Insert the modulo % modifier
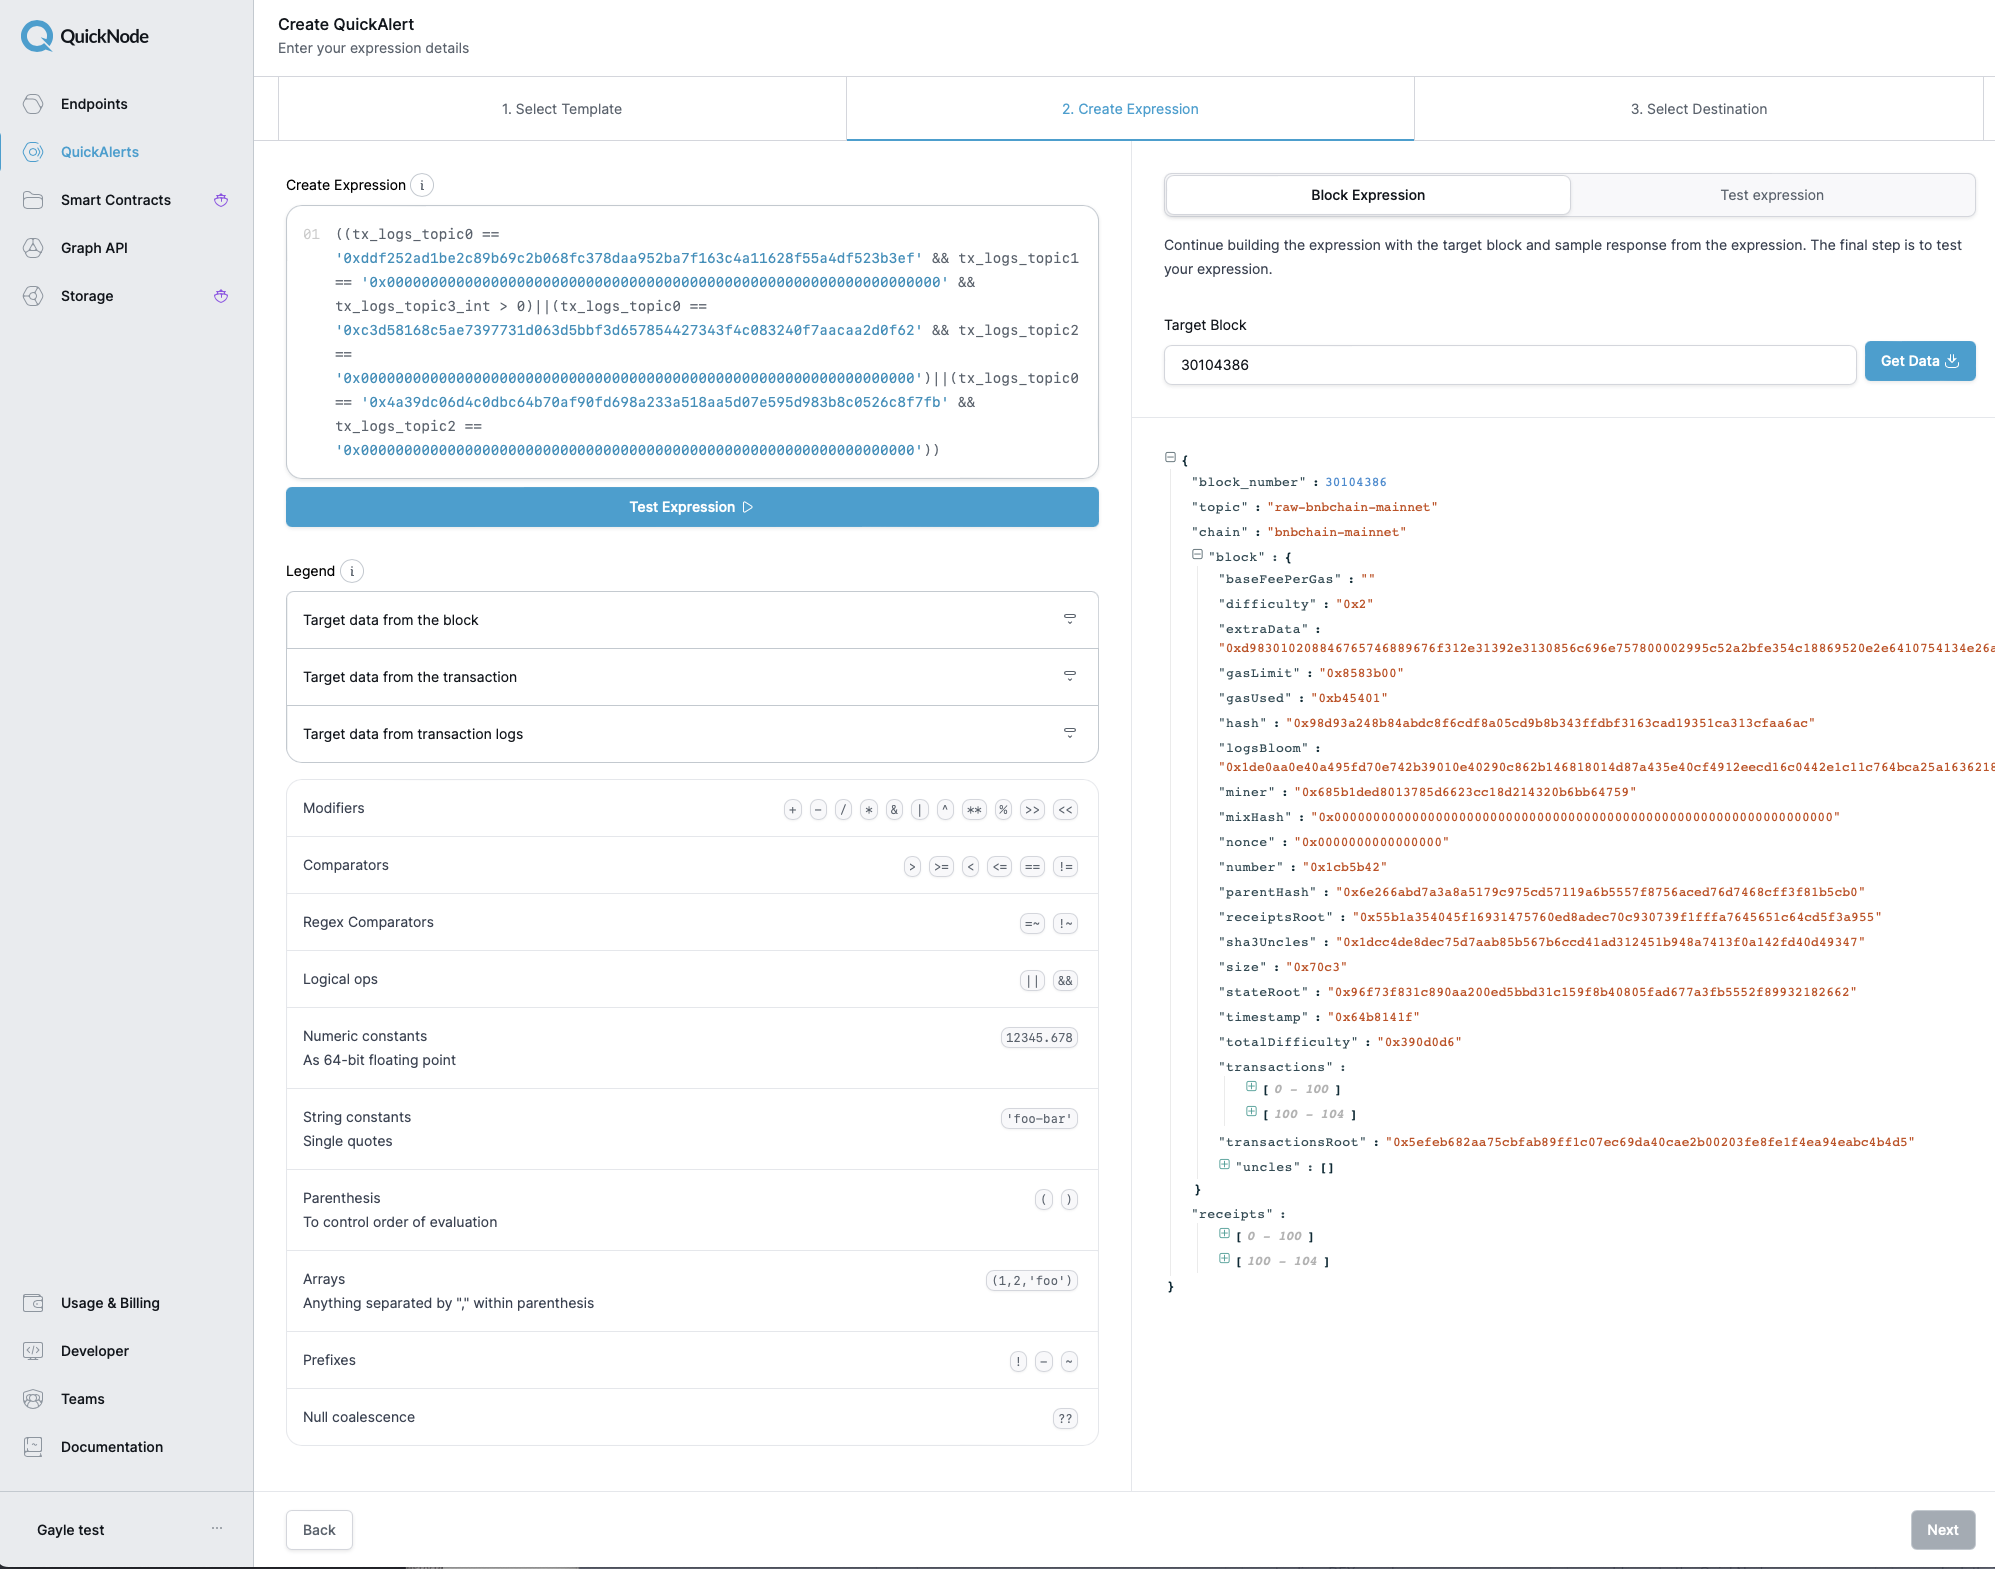 [1003, 810]
